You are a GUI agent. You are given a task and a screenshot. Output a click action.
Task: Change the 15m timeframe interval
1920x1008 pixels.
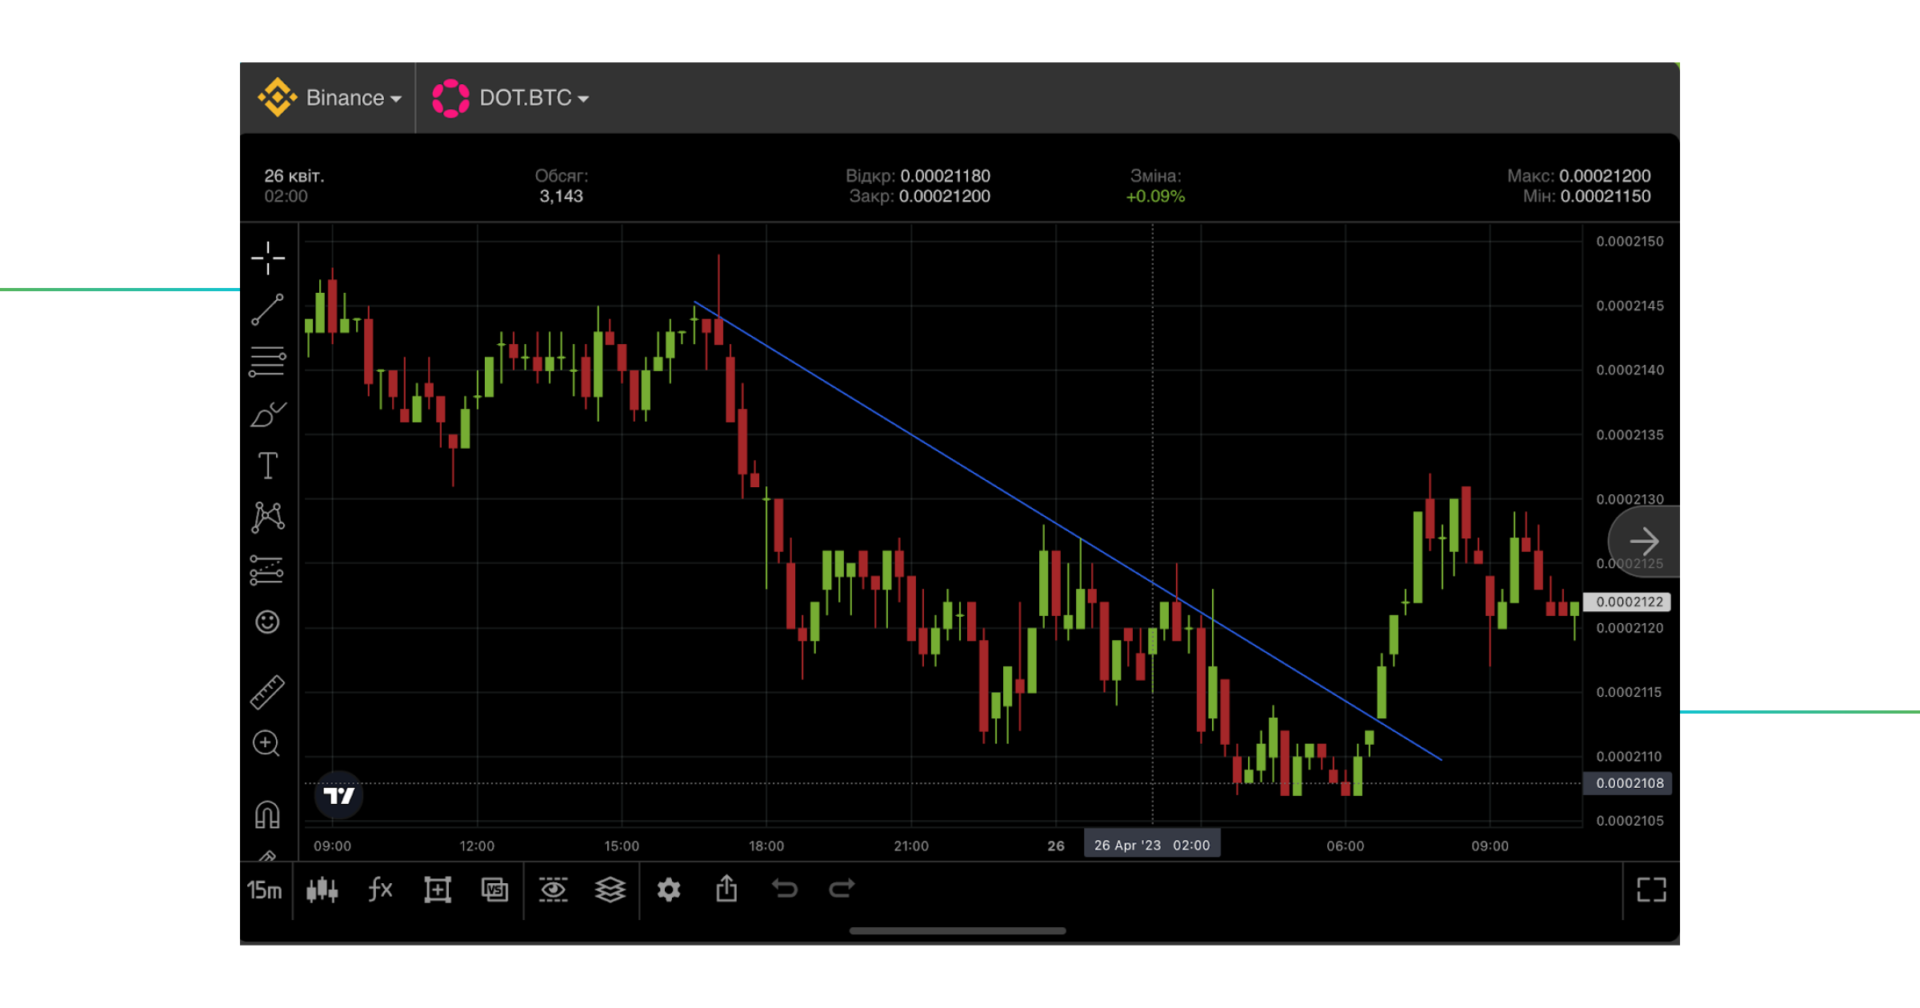pos(264,890)
